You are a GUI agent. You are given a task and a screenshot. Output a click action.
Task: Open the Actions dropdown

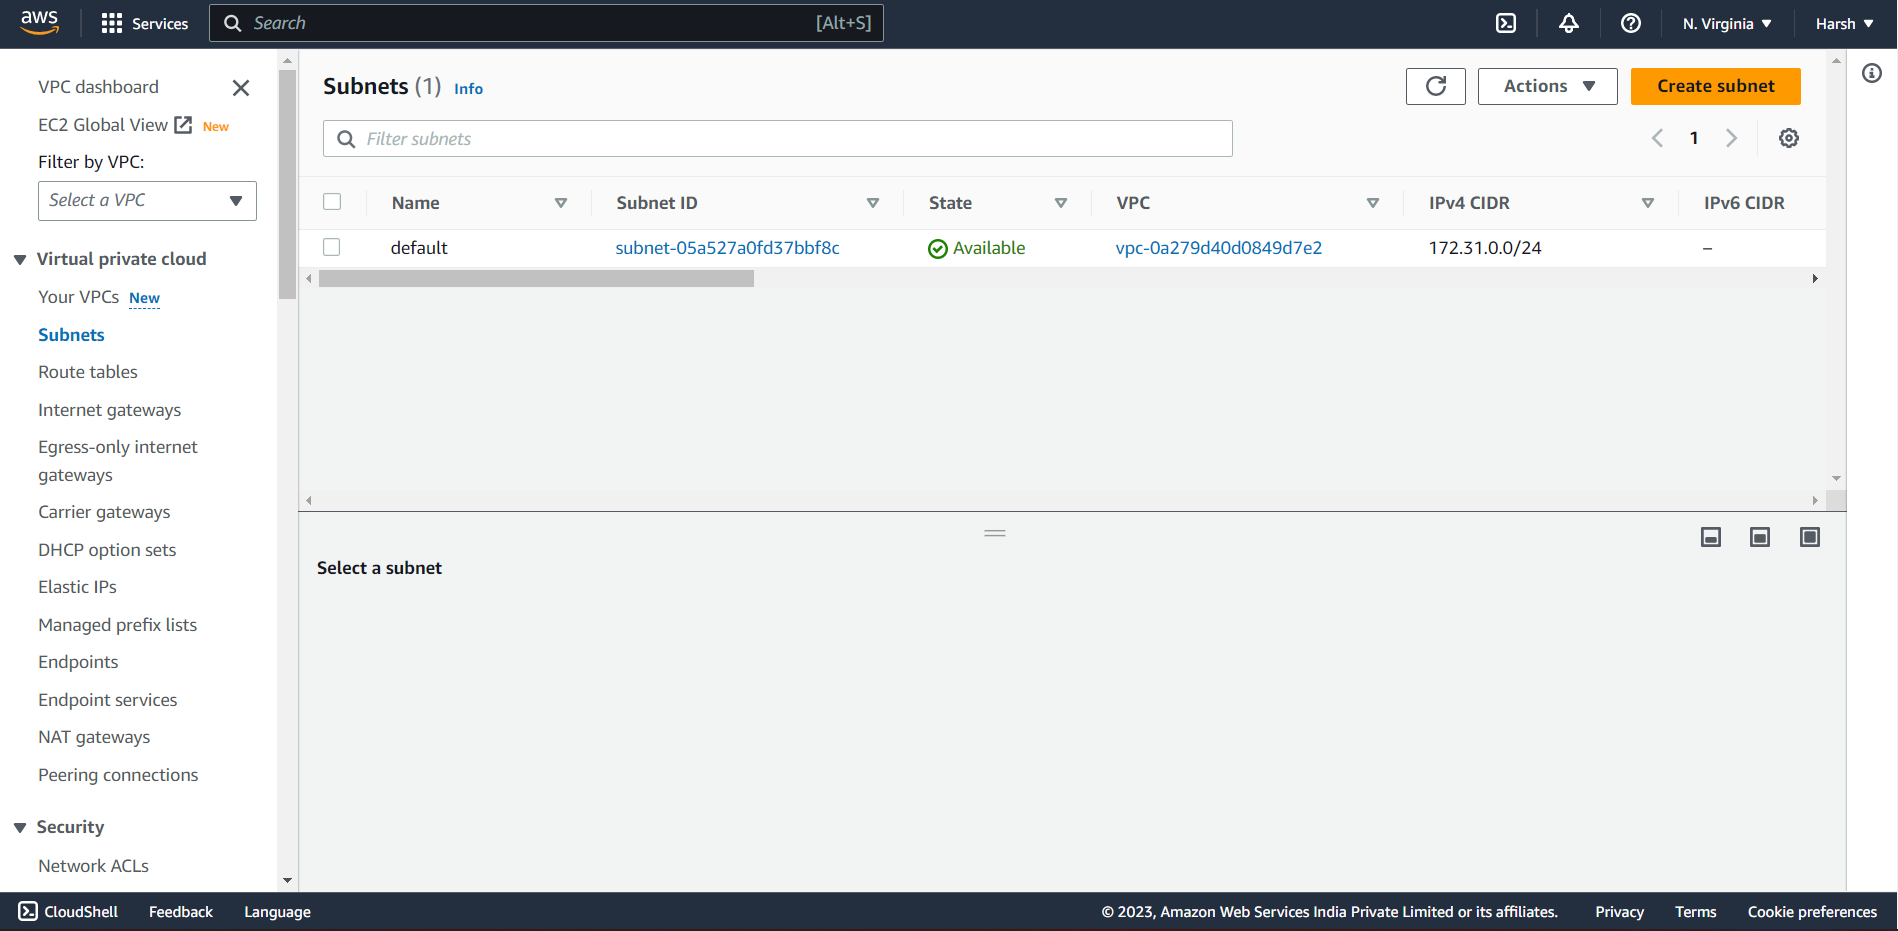coord(1546,86)
